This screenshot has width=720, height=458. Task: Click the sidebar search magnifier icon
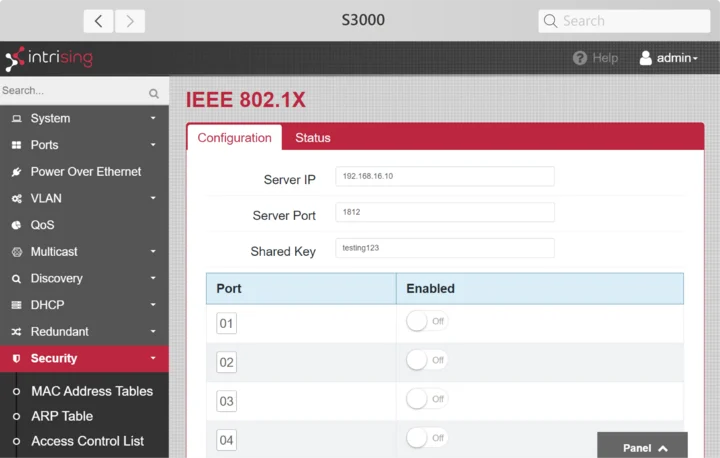click(154, 94)
